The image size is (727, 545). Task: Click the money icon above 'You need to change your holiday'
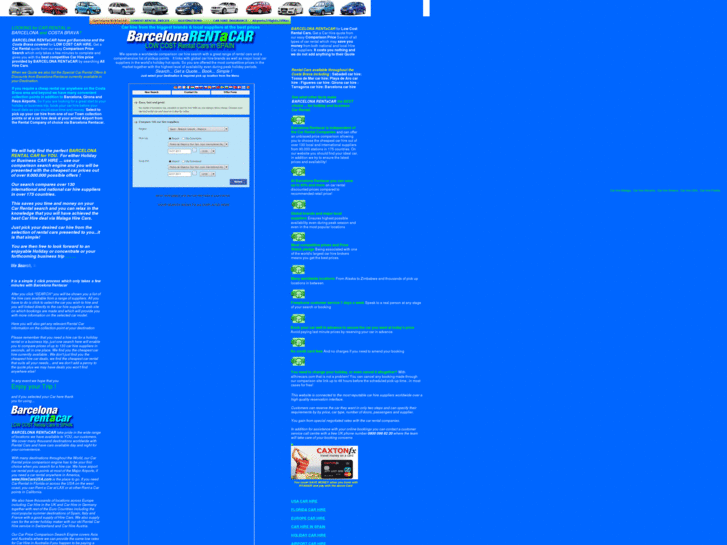pyautogui.click(x=298, y=361)
